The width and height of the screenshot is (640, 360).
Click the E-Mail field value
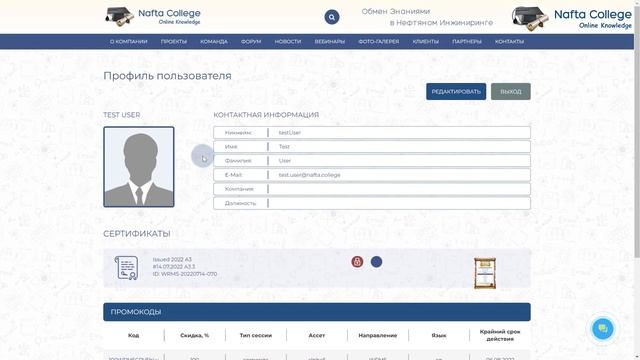(x=309, y=175)
